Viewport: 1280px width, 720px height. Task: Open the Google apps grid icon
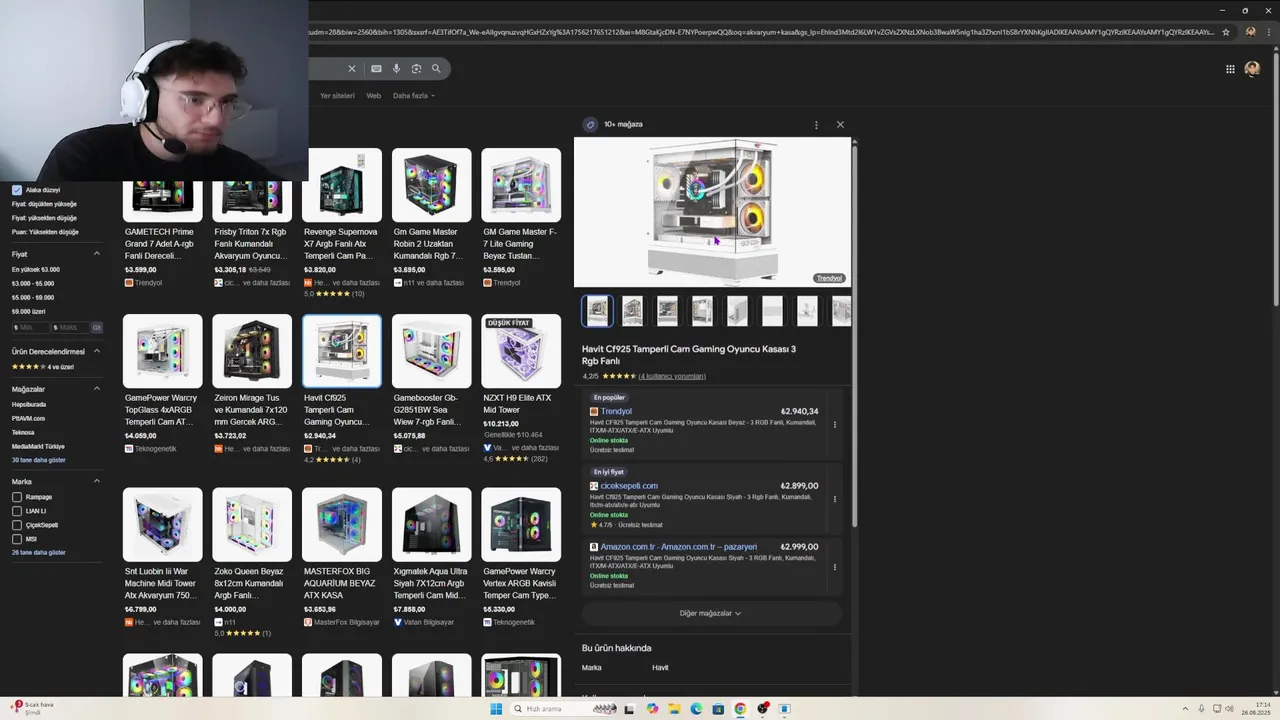pos(1230,69)
